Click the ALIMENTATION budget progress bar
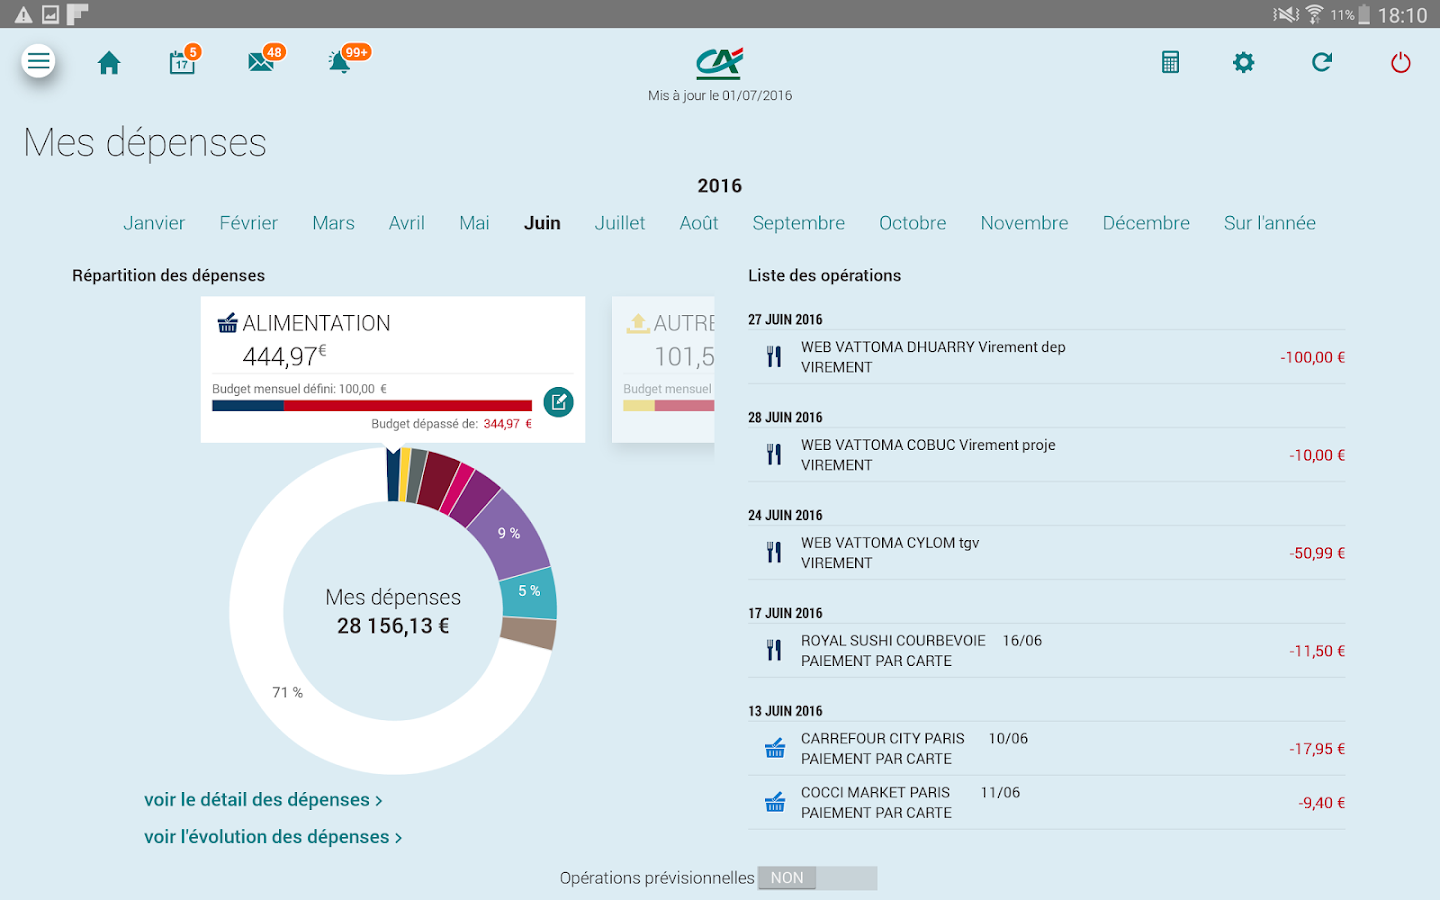 (x=371, y=404)
